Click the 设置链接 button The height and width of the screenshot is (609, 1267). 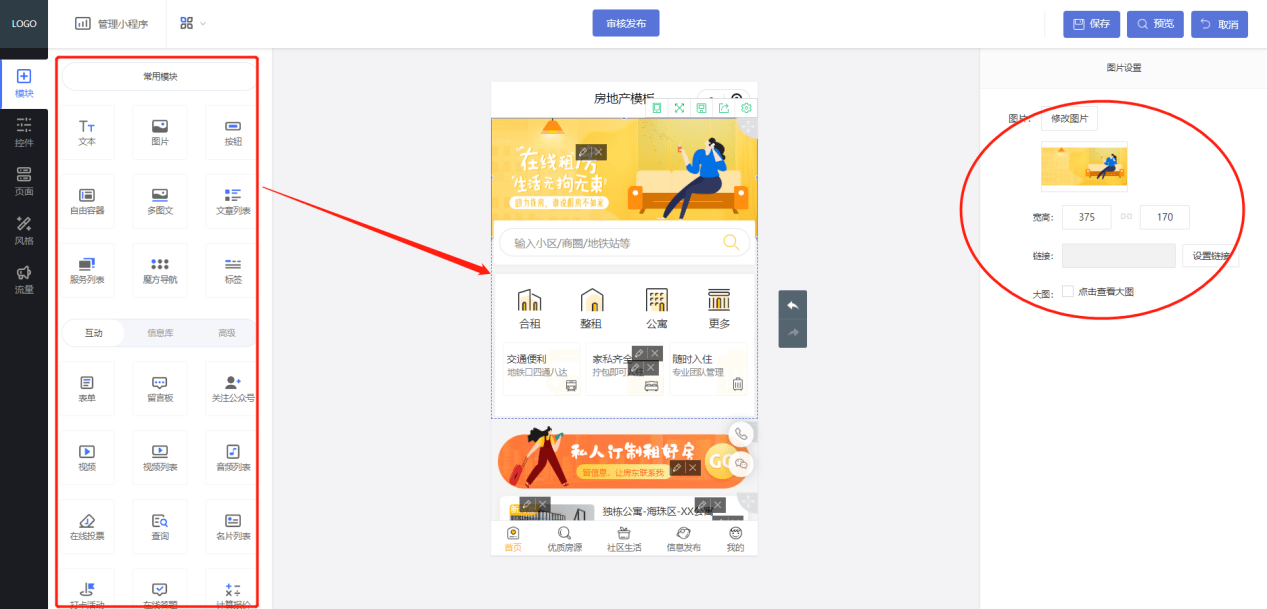(1210, 256)
